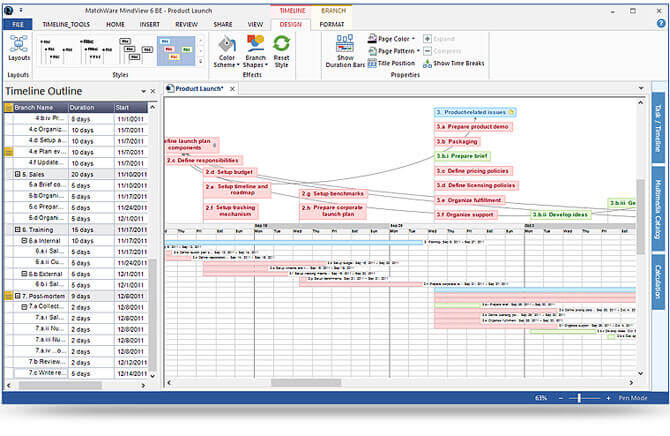This screenshot has height=436, width=670.
Task: Open the FILE menu
Action: coord(18,24)
